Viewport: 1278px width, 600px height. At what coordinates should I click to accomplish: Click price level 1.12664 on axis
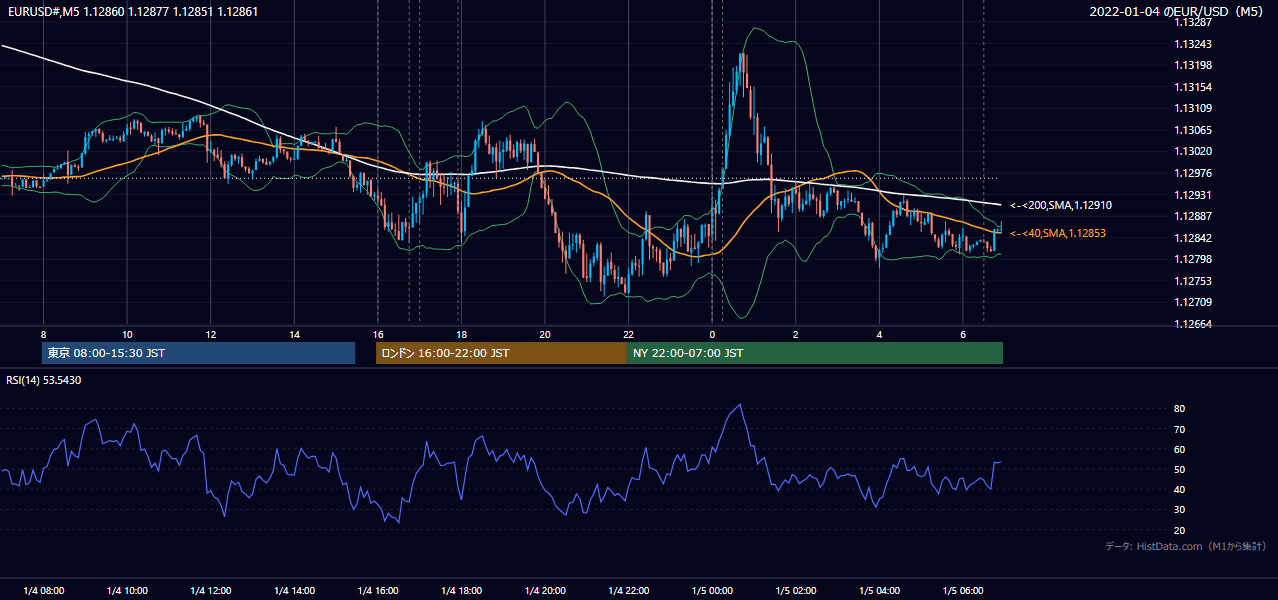[1193, 324]
